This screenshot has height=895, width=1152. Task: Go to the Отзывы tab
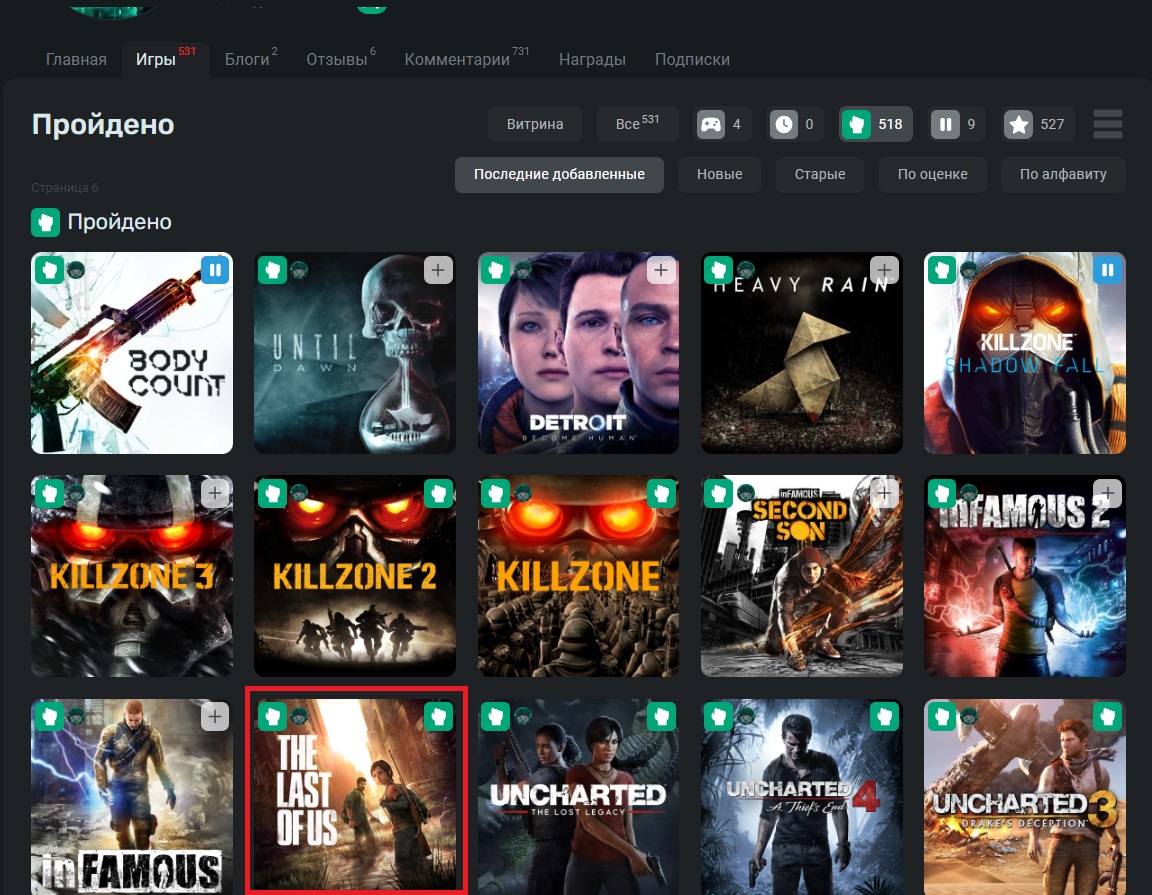(340, 60)
